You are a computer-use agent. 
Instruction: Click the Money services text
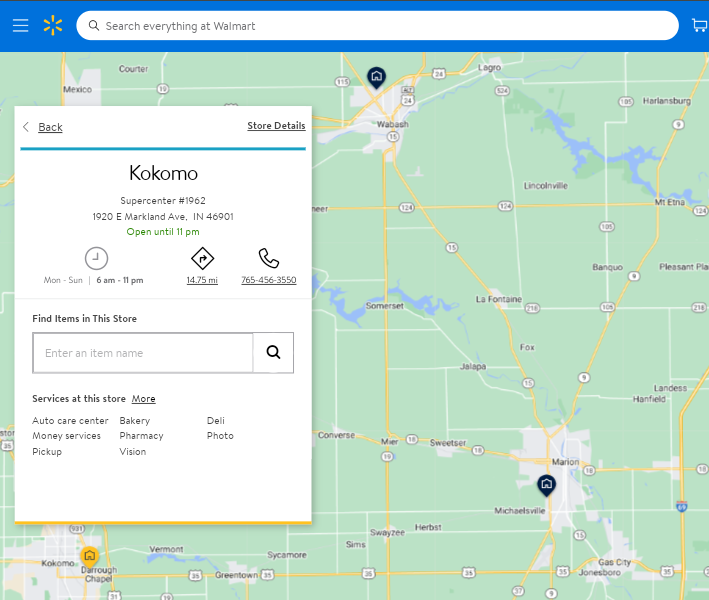[x=66, y=436]
